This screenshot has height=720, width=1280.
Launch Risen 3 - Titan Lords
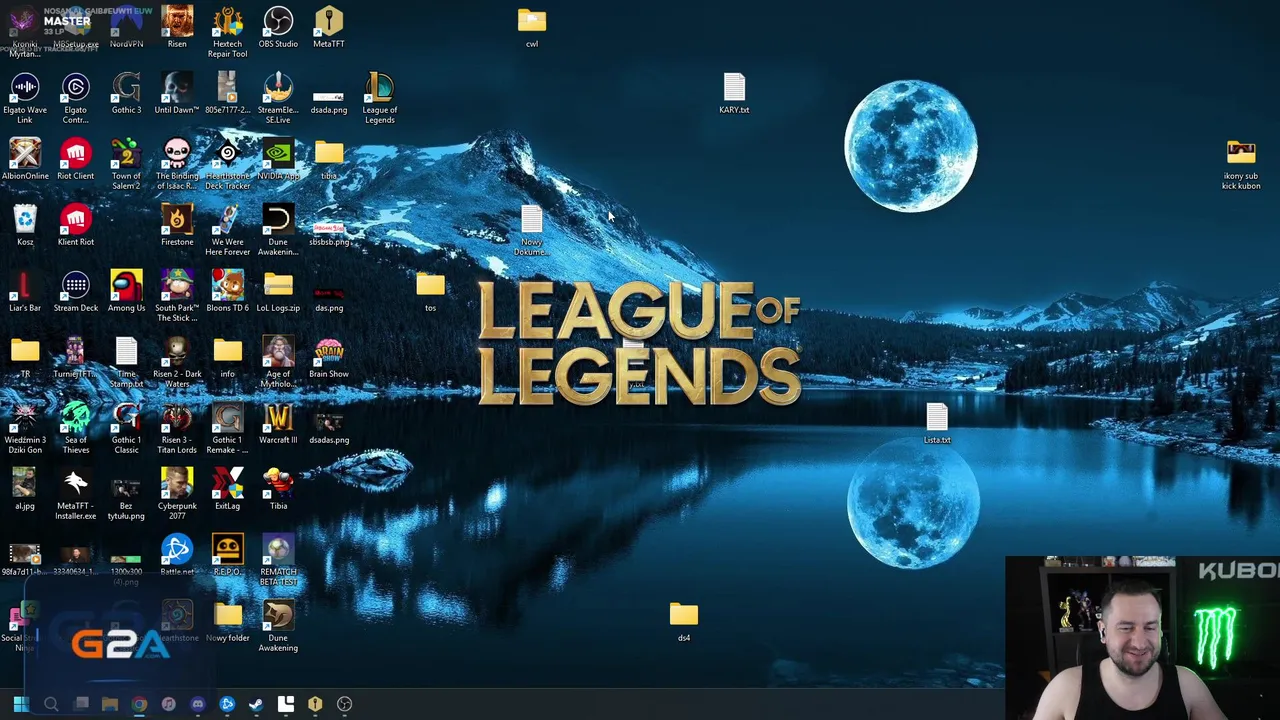[177, 428]
